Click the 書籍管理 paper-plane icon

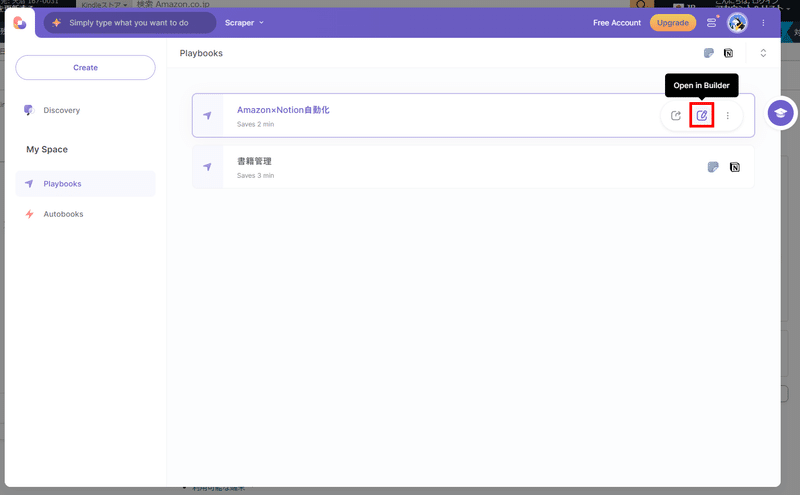point(207,167)
